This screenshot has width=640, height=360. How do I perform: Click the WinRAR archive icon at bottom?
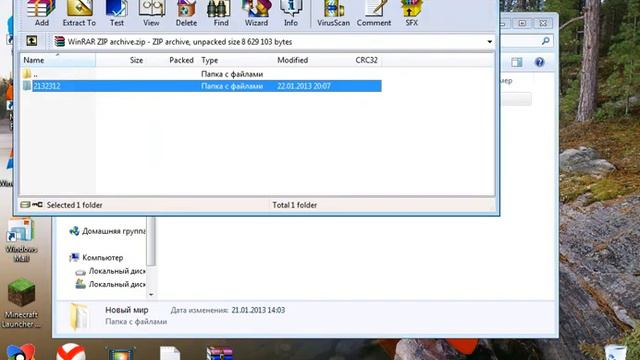tap(219, 353)
